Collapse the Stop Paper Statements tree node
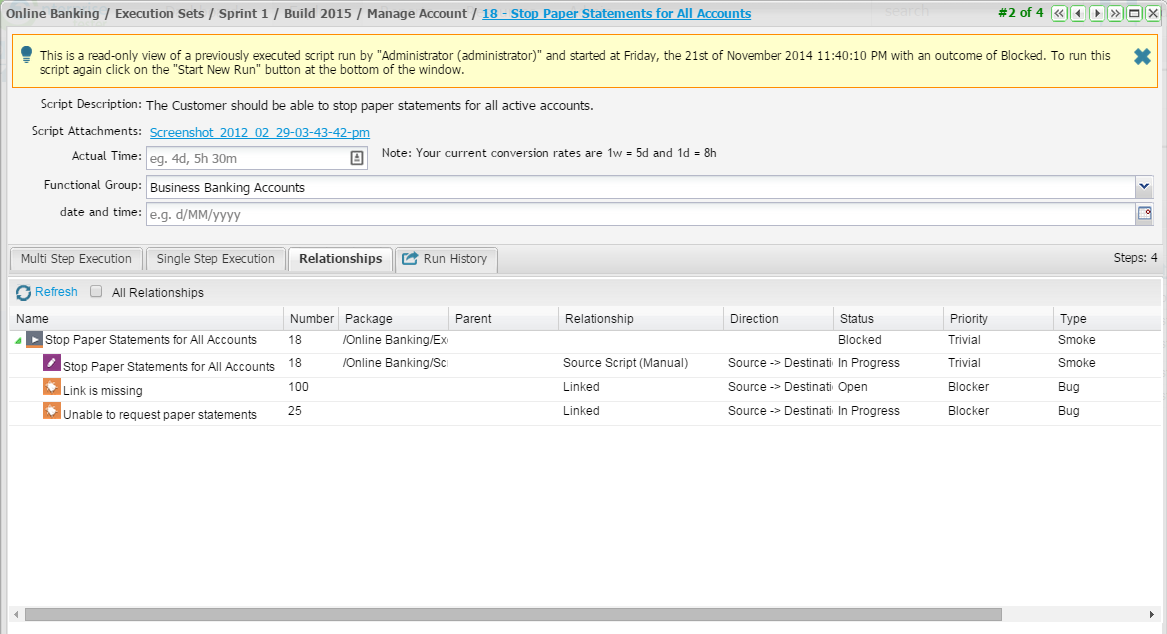This screenshot has height=634, width=1167. 19,341
